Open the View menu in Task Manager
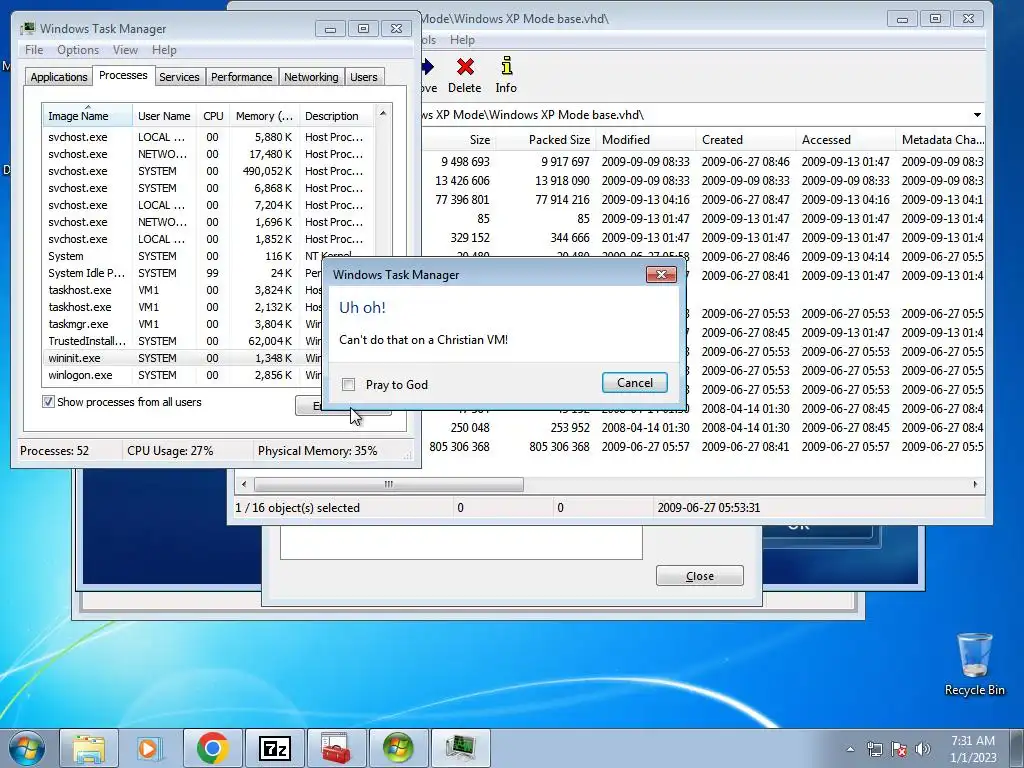 pos(125,50)
